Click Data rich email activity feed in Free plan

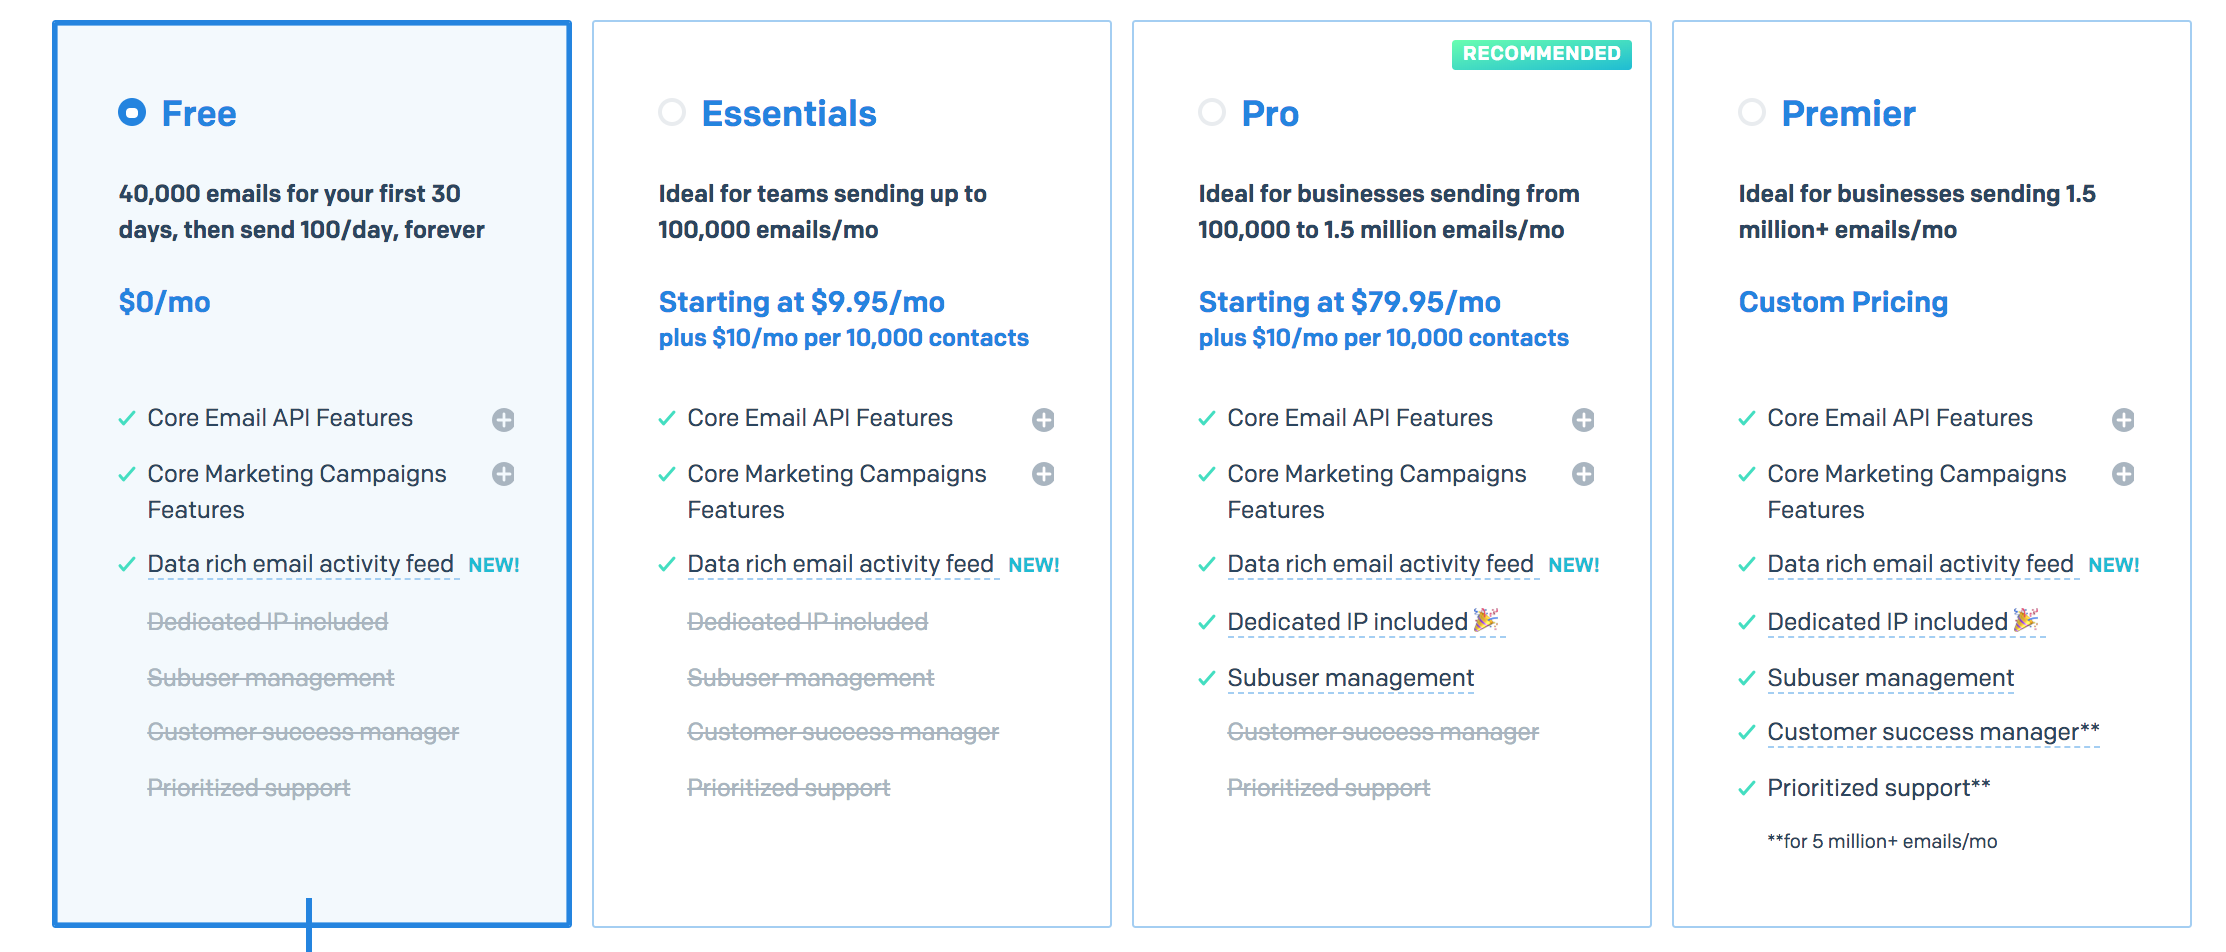pyautogui.click(x=300, y=565)
